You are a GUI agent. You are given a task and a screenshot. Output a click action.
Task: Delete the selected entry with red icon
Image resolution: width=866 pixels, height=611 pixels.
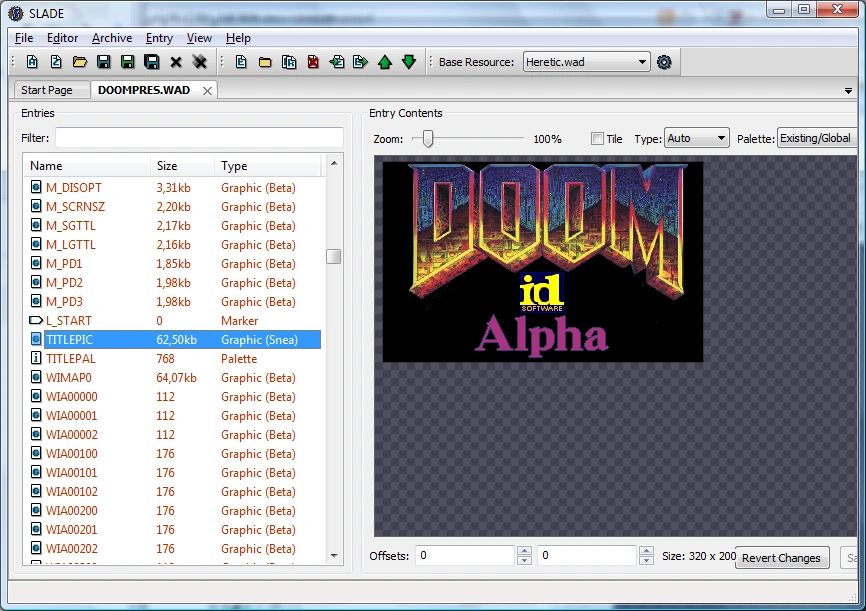(x=313, y=62)
